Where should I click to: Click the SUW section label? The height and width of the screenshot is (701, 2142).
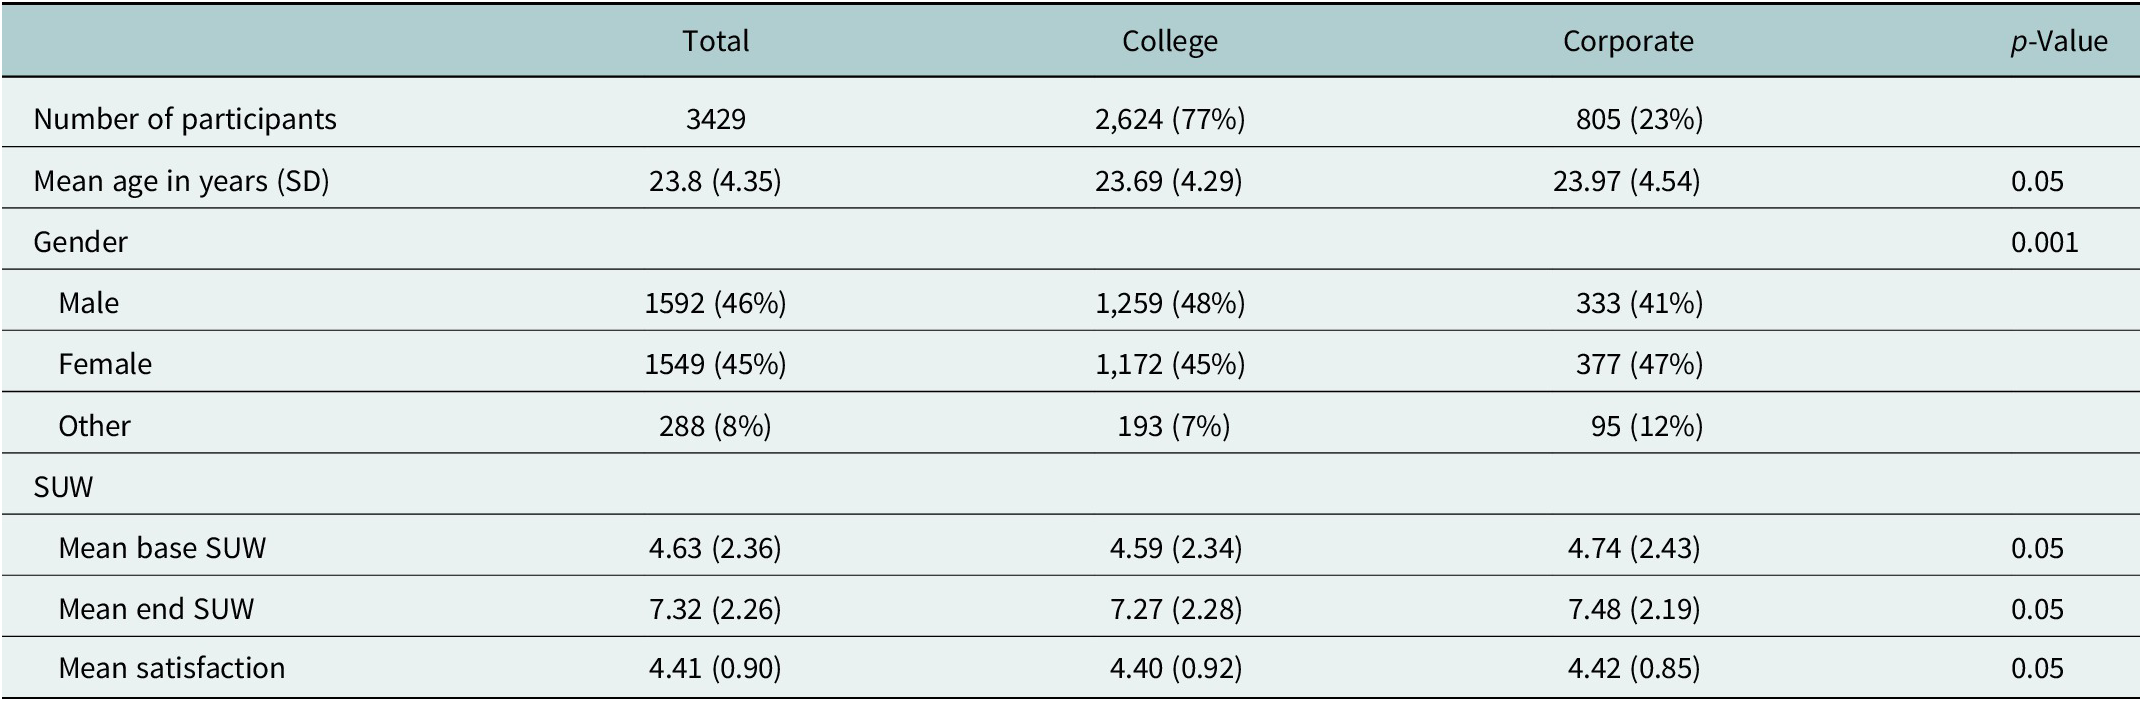pyautogui.click(x=63, y=487)
